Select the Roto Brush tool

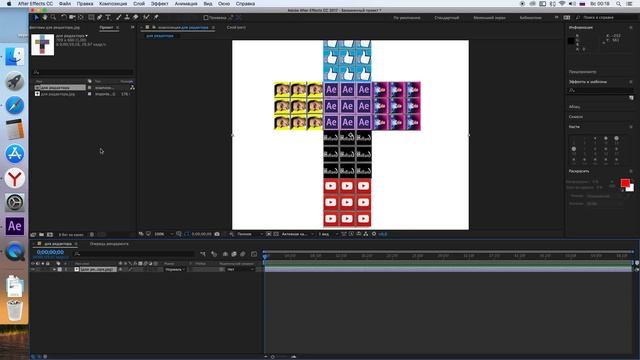tap(146, 18)
